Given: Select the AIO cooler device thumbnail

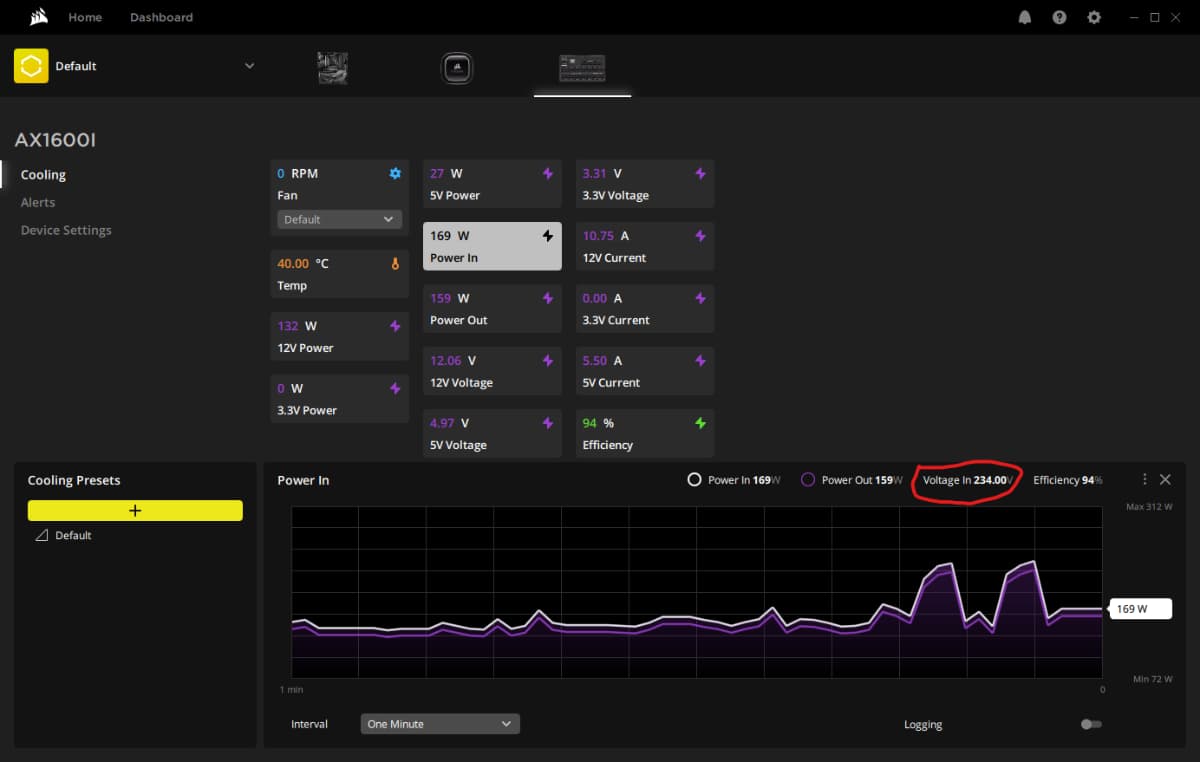Looking at the screenshot, I should point(457,68).
